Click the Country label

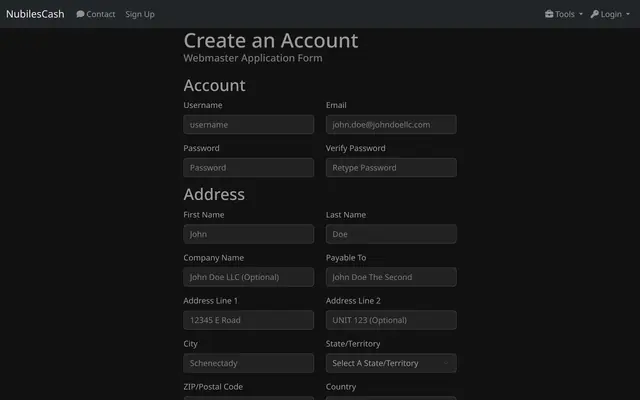(x=341, y=387)
